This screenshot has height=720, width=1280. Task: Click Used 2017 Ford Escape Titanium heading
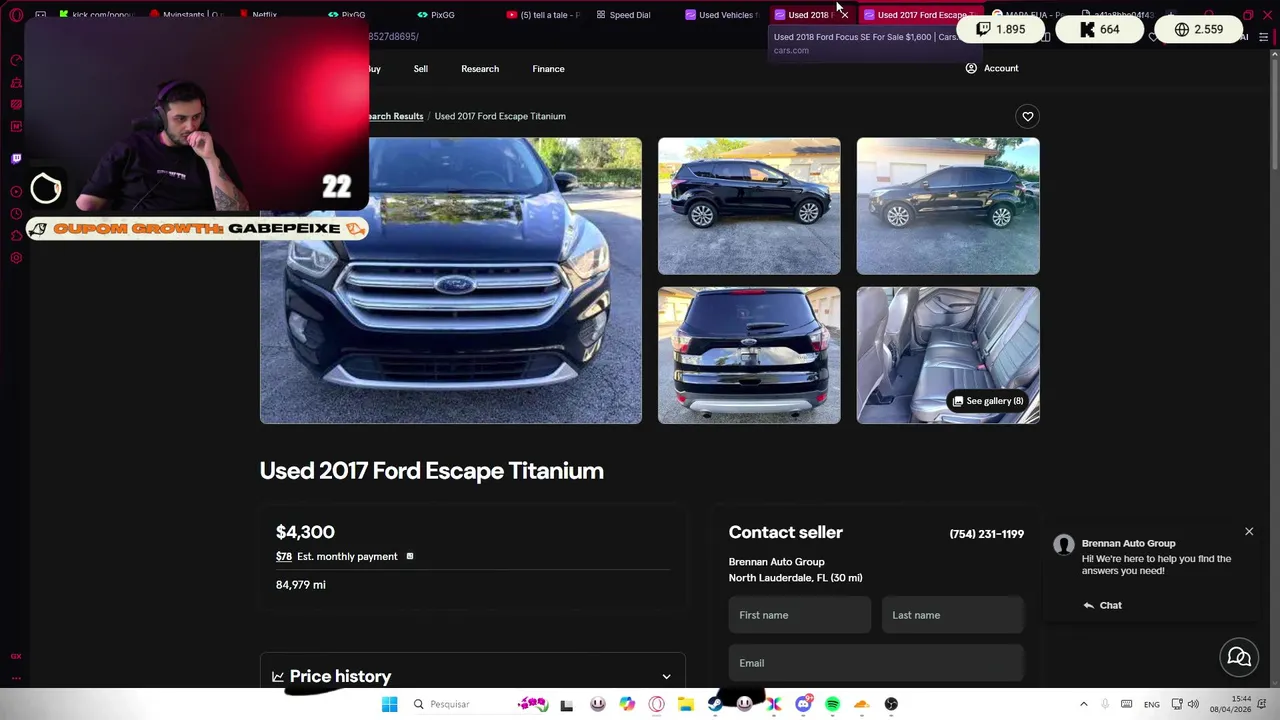tap(431, 471)
